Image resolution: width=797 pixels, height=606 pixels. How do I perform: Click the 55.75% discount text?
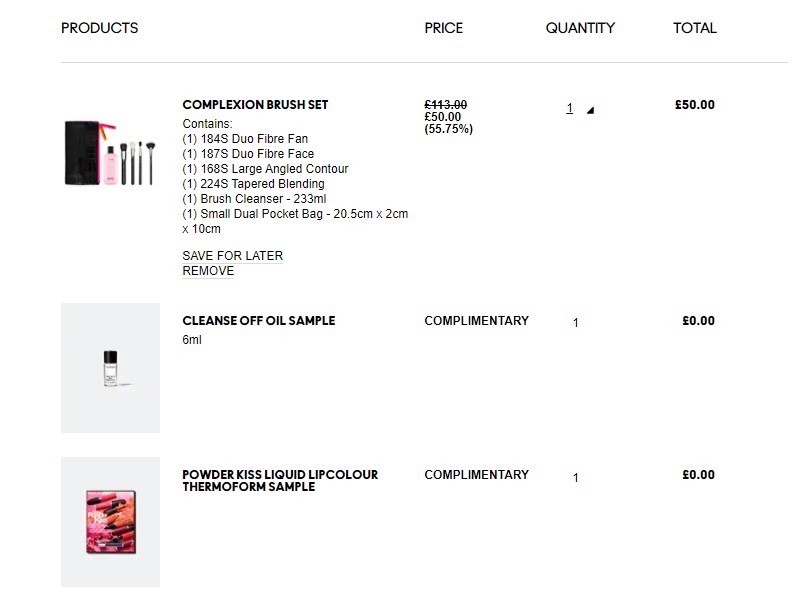449,129
